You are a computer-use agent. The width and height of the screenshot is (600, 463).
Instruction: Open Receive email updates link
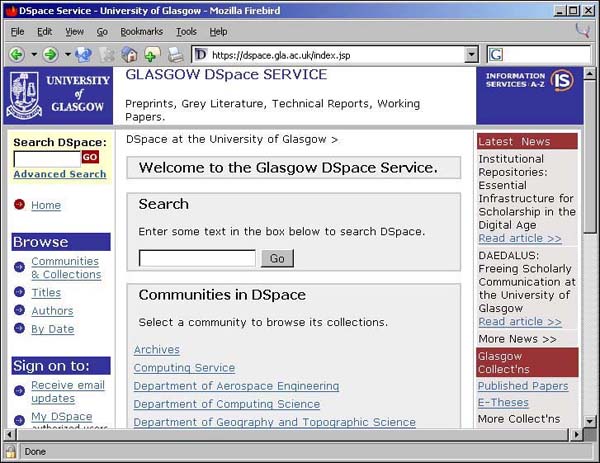(x=68, y=391)
